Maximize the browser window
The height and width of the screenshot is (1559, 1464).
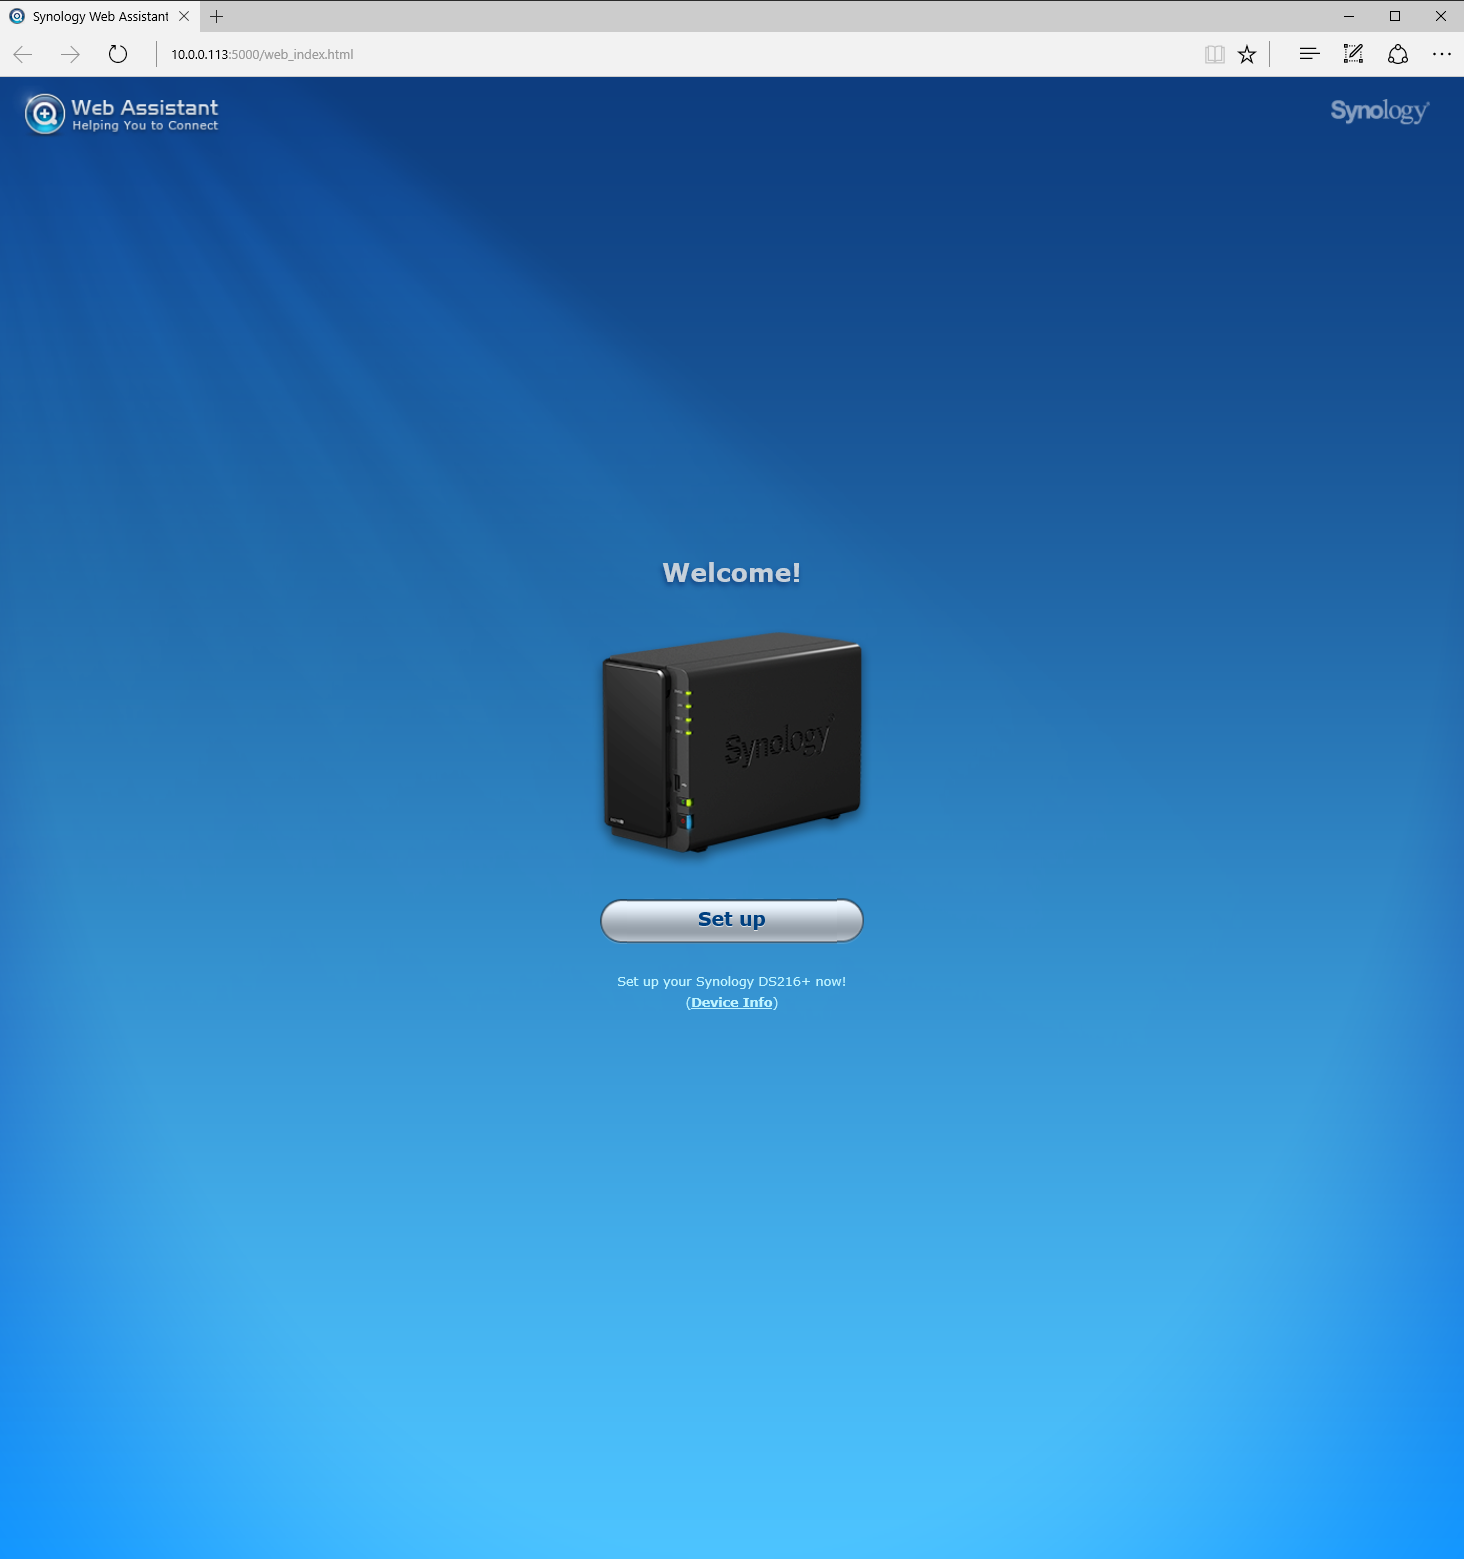click(1395, 16)
